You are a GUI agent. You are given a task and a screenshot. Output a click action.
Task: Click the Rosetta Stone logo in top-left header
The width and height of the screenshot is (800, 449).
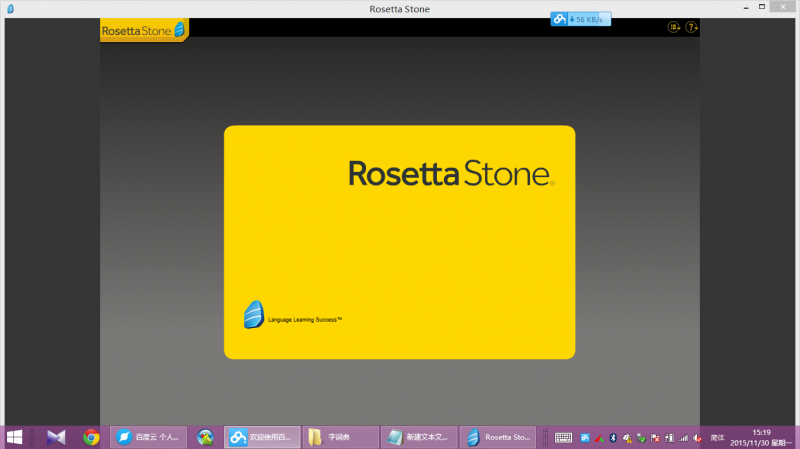[144, 30]
